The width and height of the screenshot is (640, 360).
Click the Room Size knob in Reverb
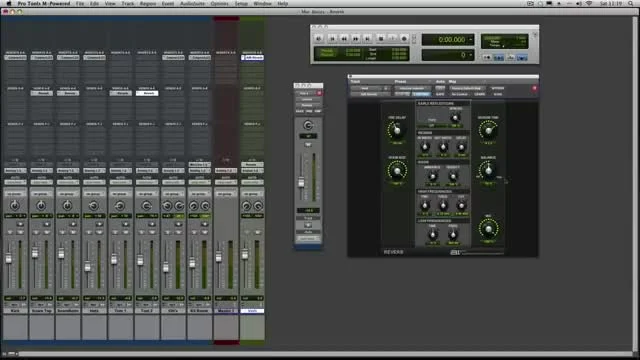tap(396, 171)
